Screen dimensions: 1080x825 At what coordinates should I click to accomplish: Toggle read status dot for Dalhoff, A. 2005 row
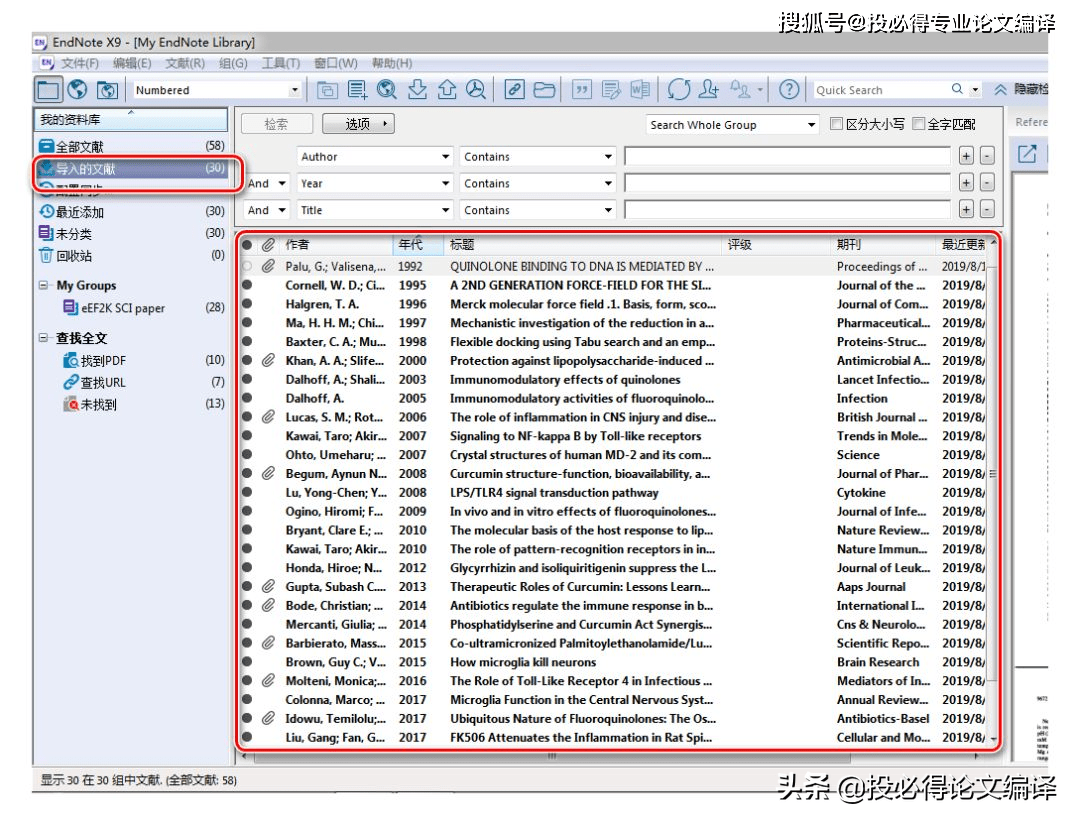tap(247, 397)
